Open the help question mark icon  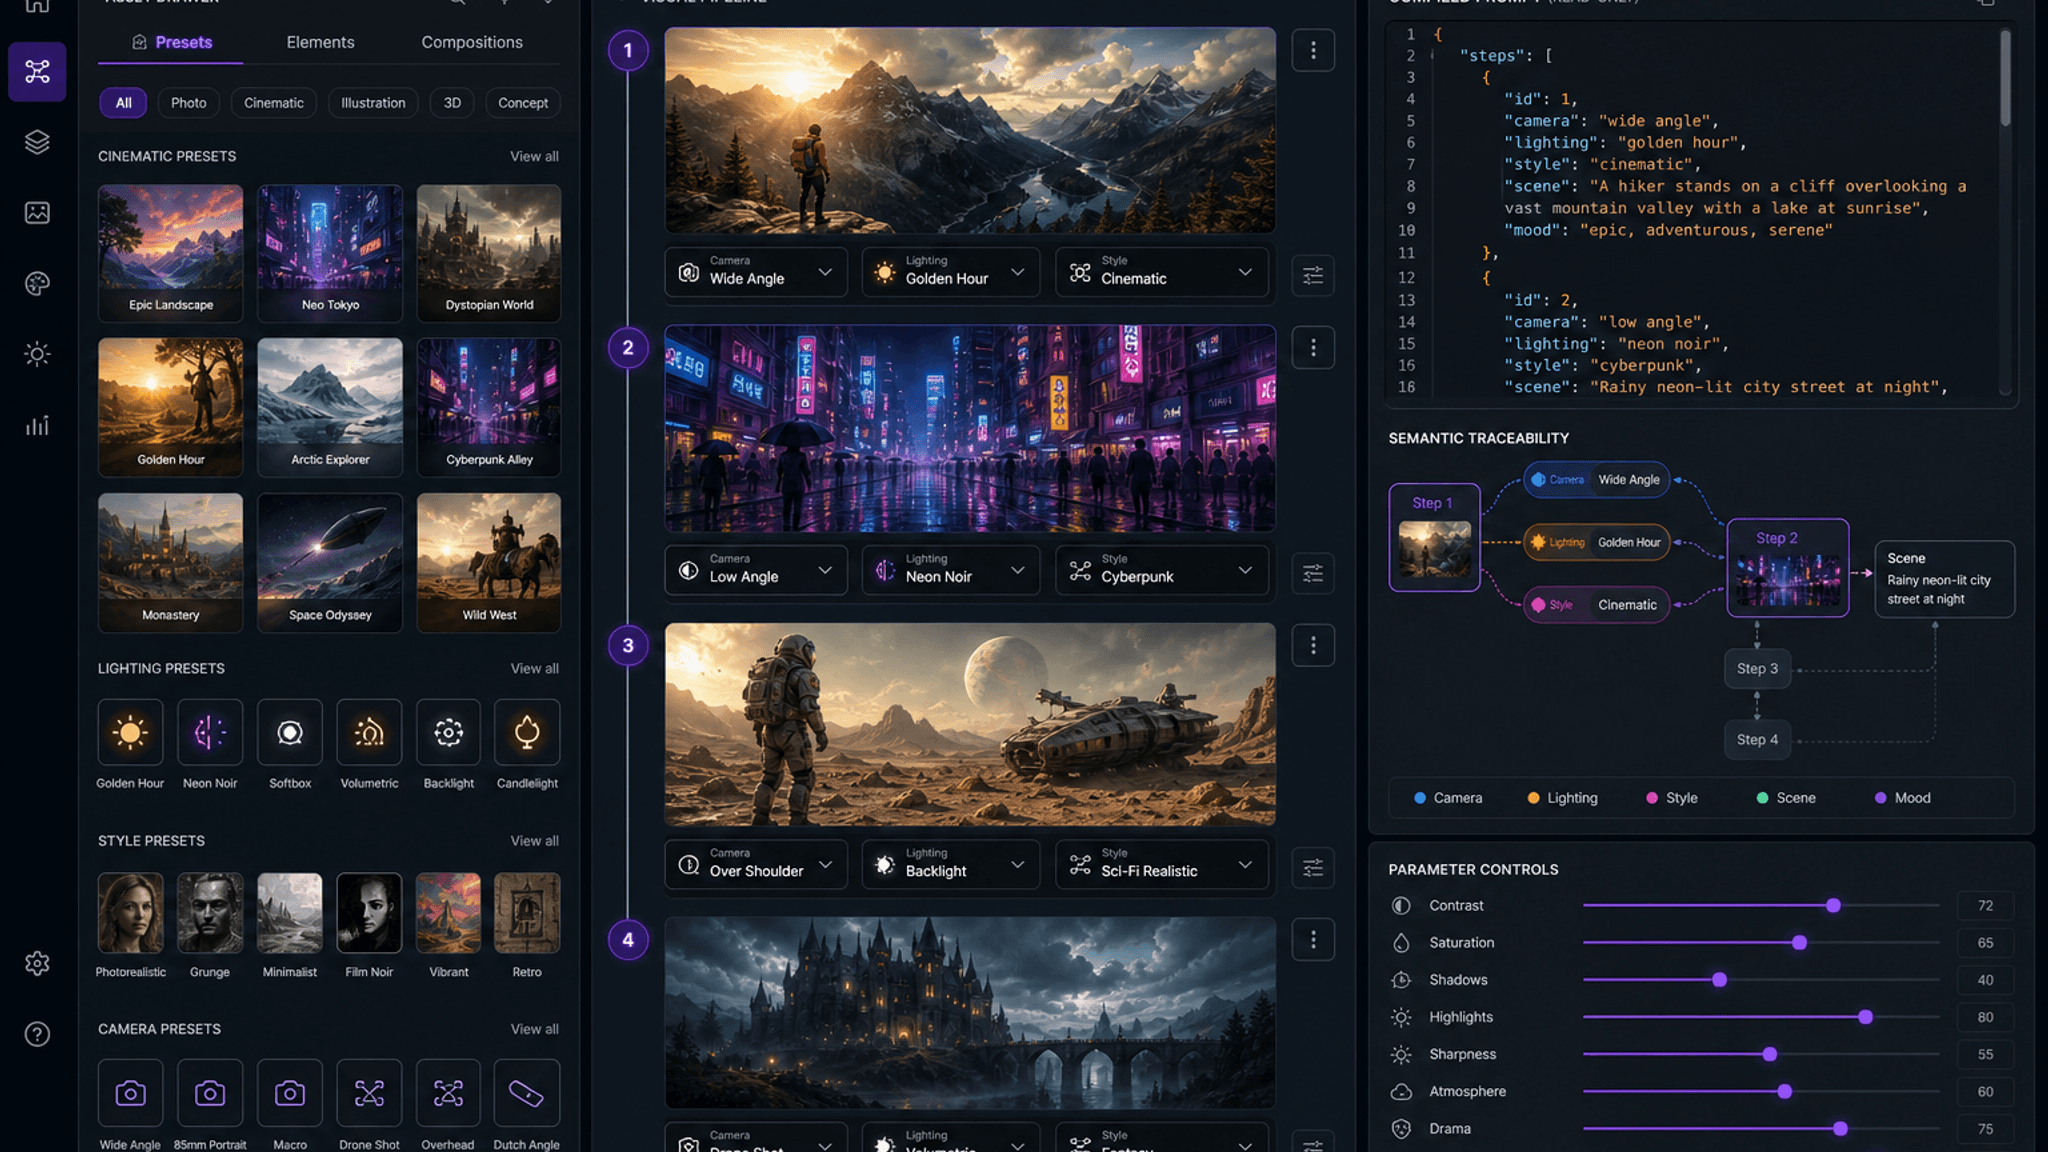tap(37, 1034)
